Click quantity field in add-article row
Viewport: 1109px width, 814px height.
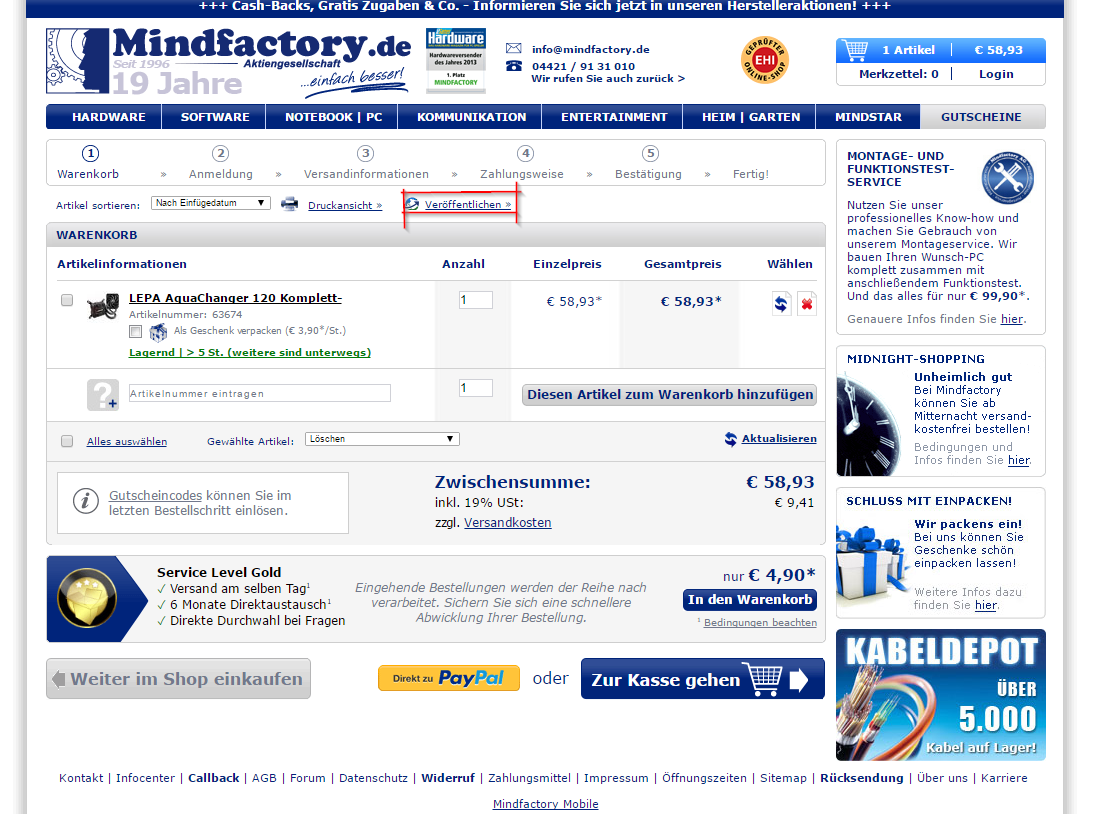tap(475, 388)
